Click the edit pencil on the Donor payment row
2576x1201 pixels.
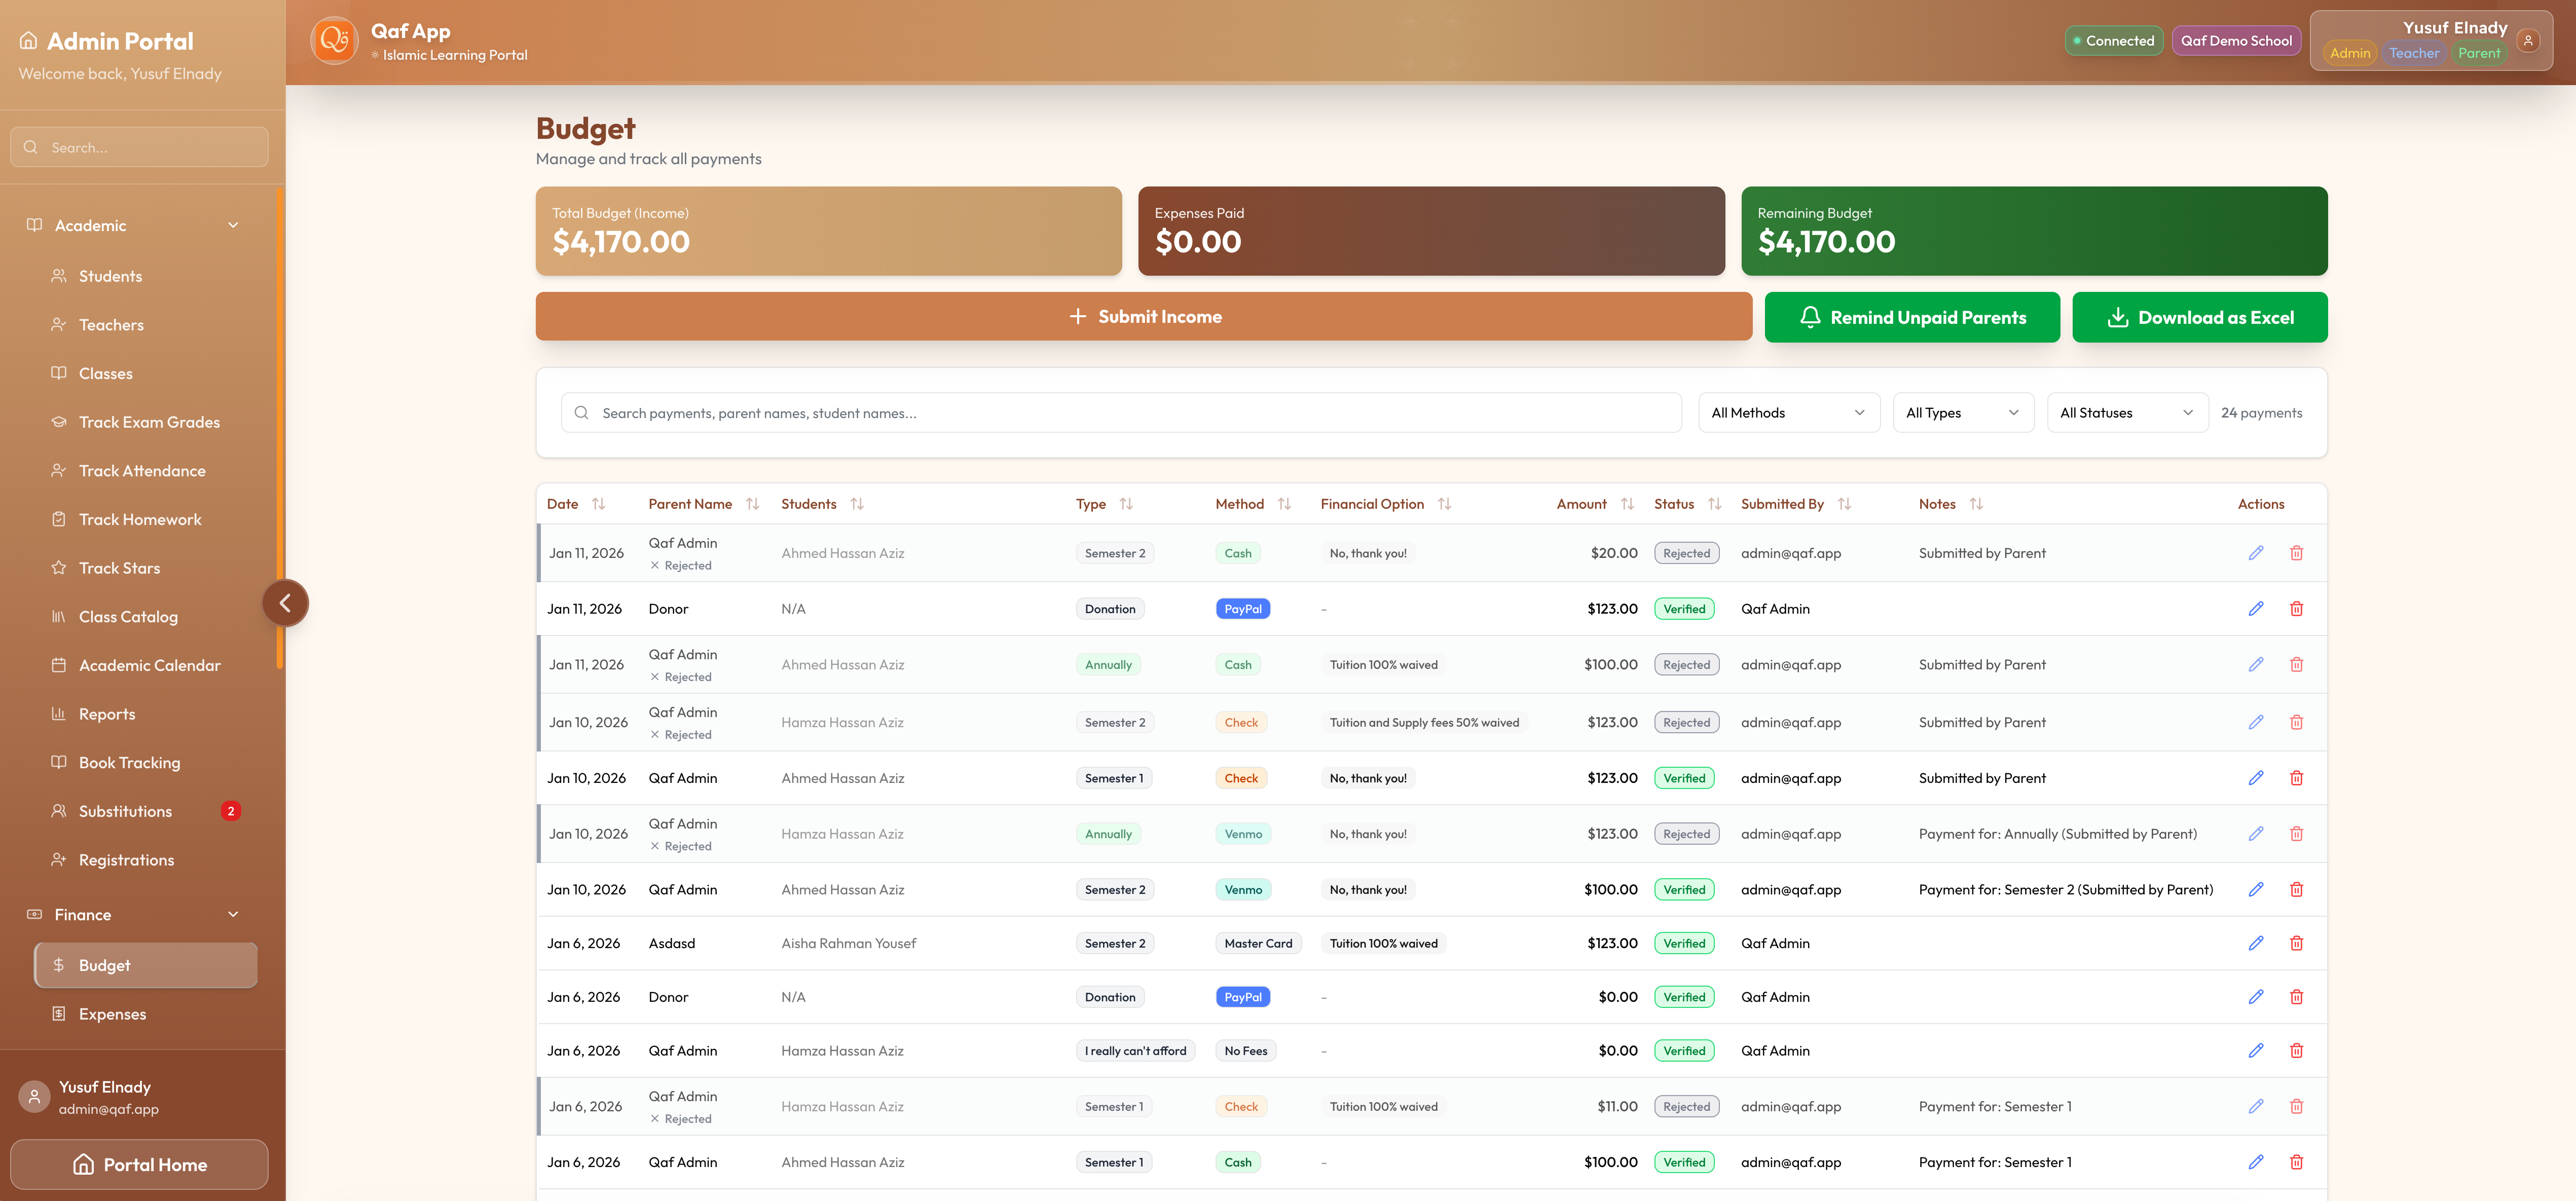2256,608
